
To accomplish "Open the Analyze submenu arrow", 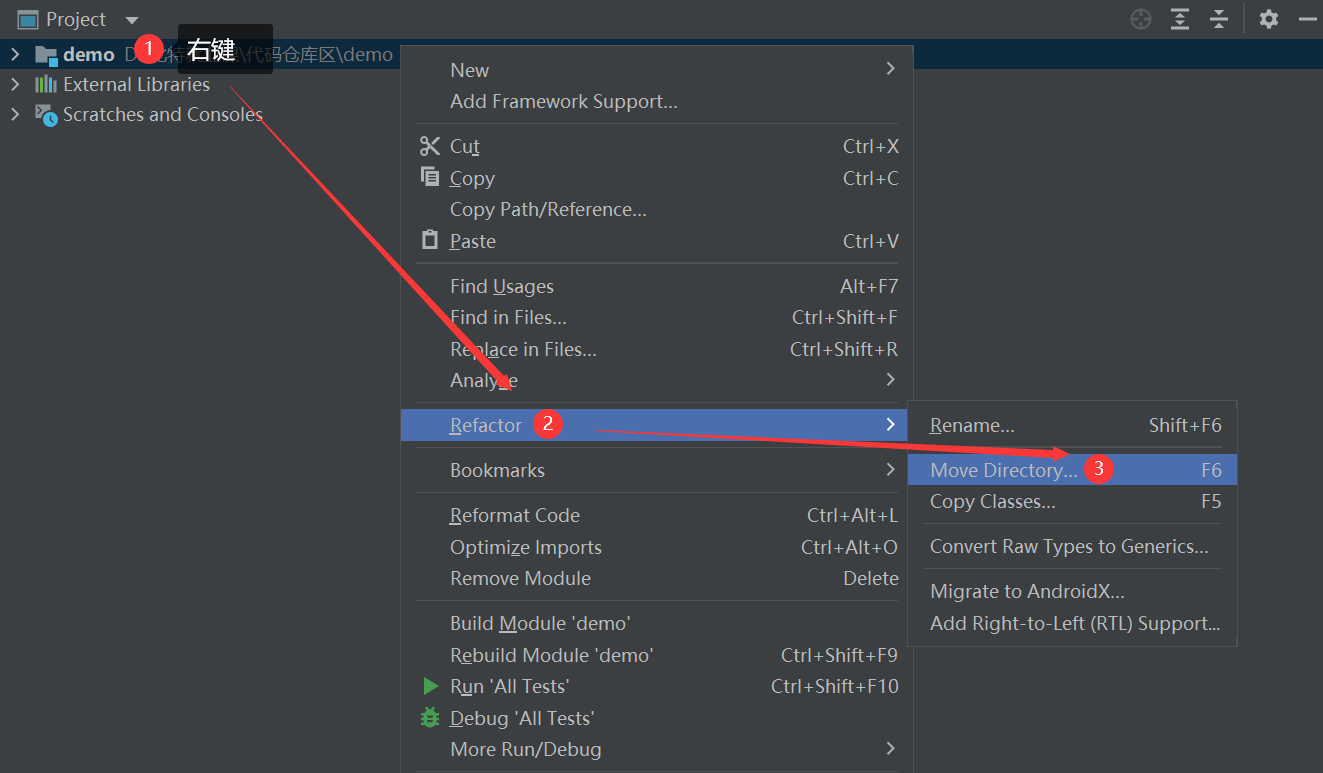I will (890, 379).
